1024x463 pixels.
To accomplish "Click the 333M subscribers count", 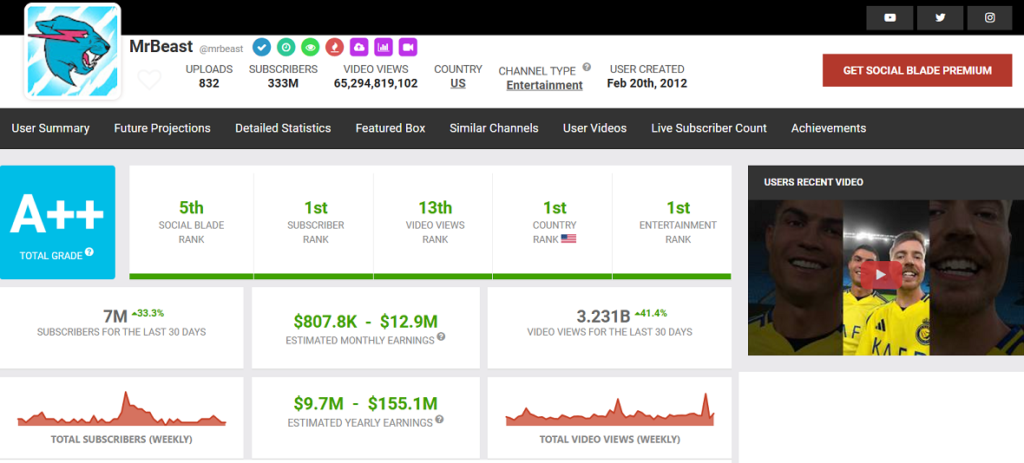I will [x=283, y=84].
